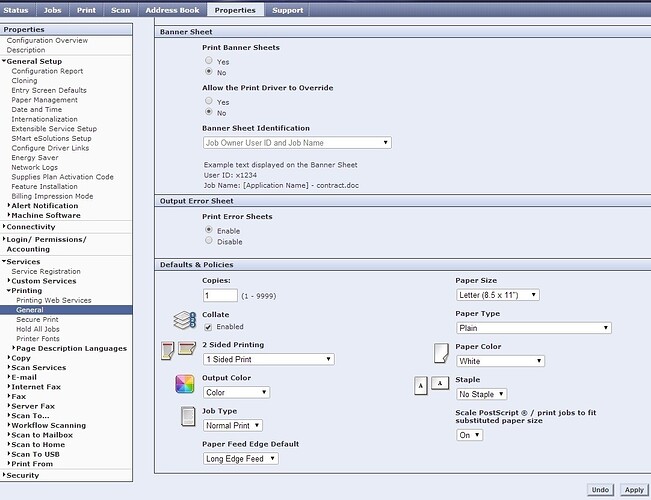This screenshot has height=500, width=651.
Task: Select No for Allow Print Driver Override
Action: point(209,112)
